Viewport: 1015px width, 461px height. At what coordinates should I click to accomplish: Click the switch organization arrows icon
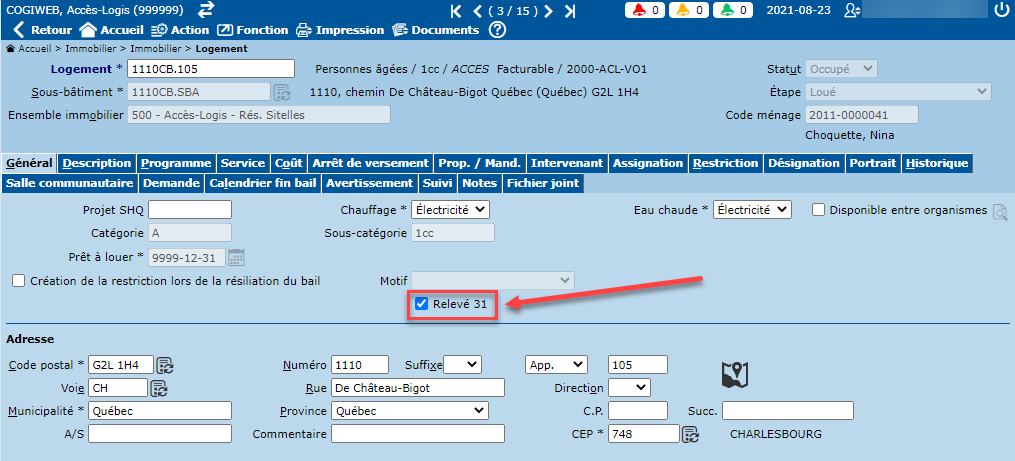click(x=206, y=9)
